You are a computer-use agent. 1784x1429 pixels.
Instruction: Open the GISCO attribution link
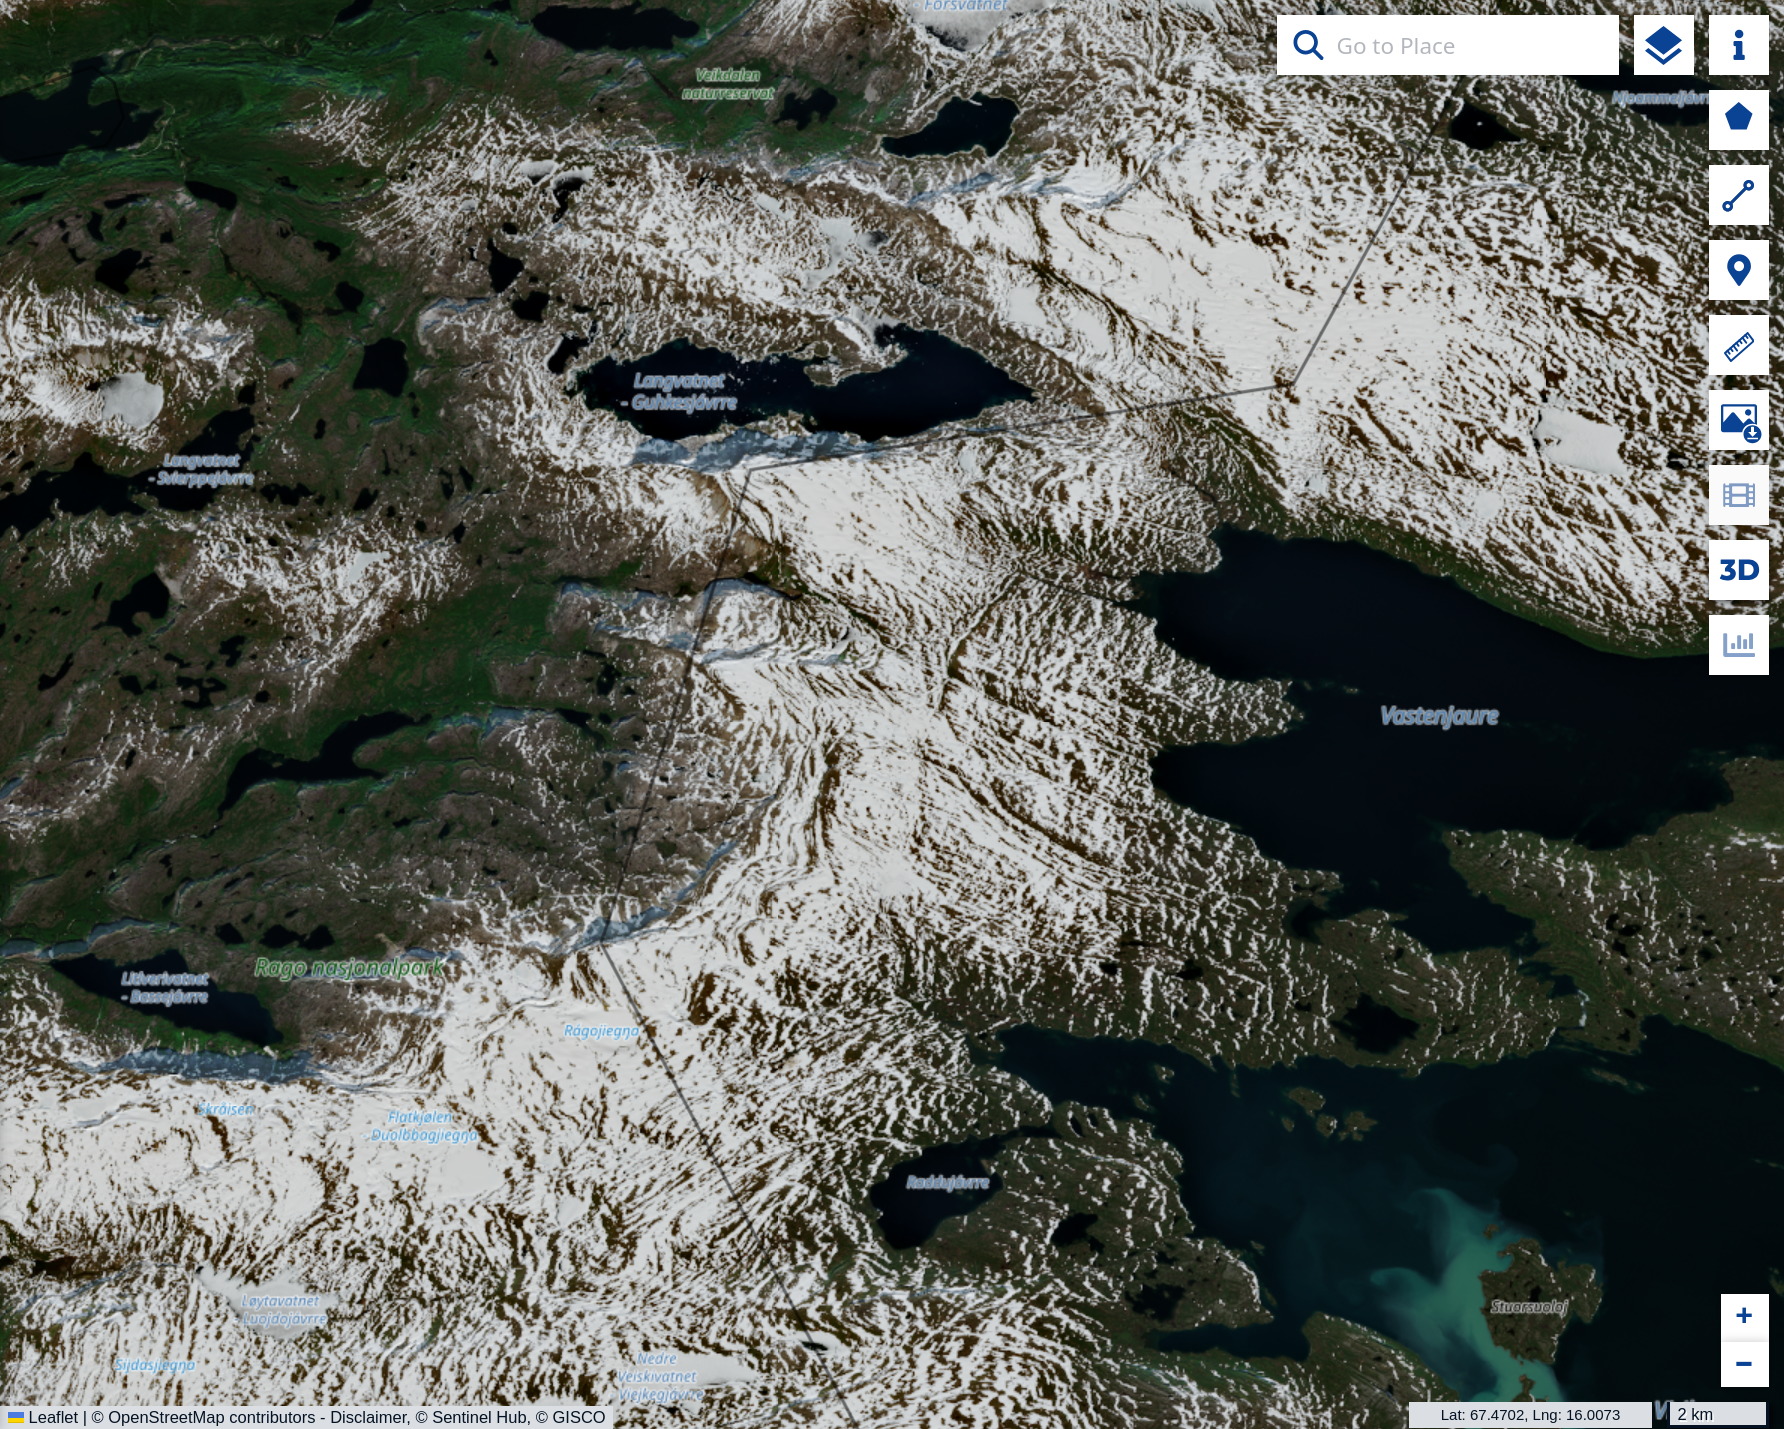(x=578, y=1417)
